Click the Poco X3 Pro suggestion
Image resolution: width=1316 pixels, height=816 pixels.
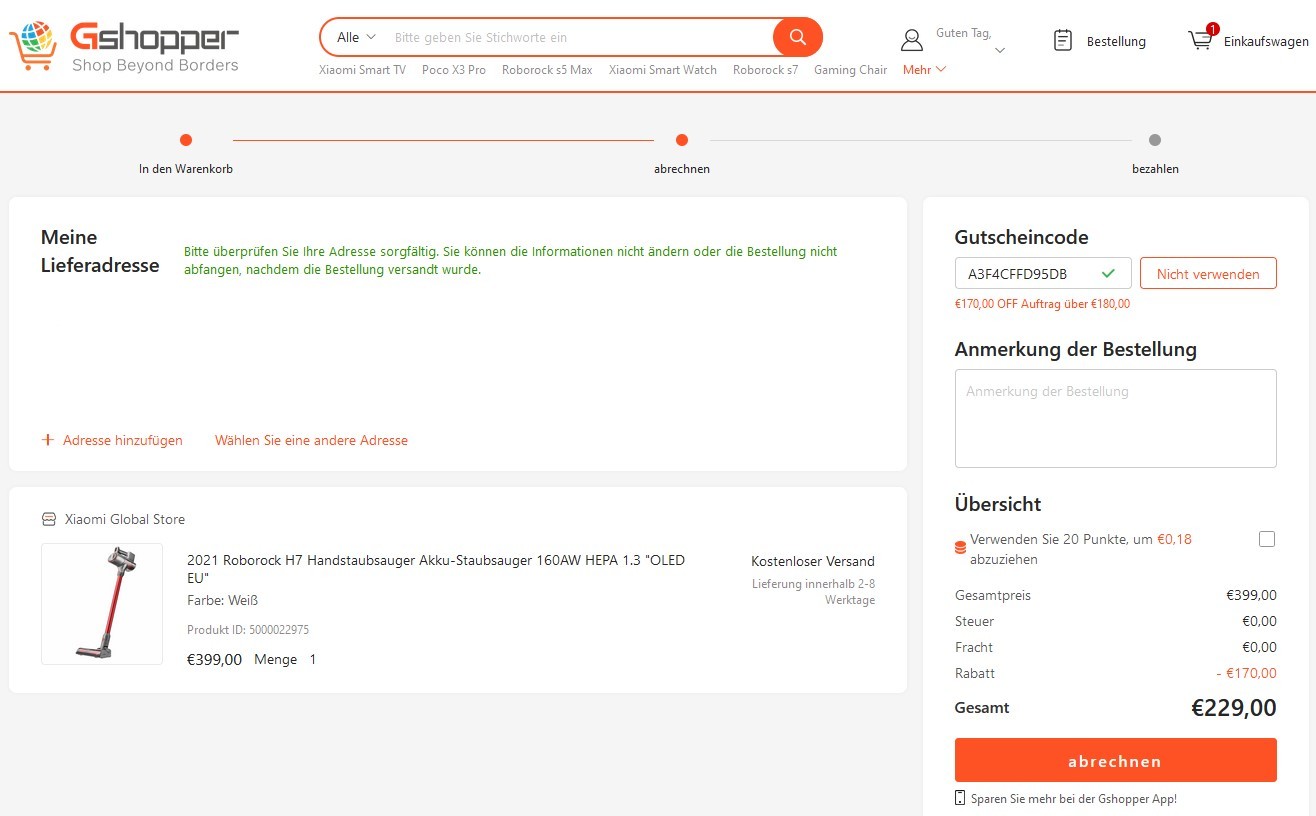454,70
